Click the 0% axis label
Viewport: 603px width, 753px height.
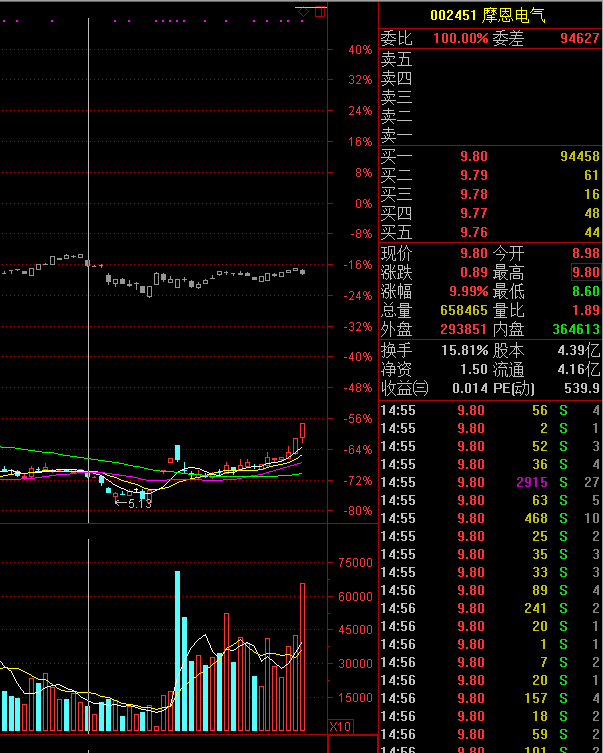pyautogui.click(x=364, y=204)
